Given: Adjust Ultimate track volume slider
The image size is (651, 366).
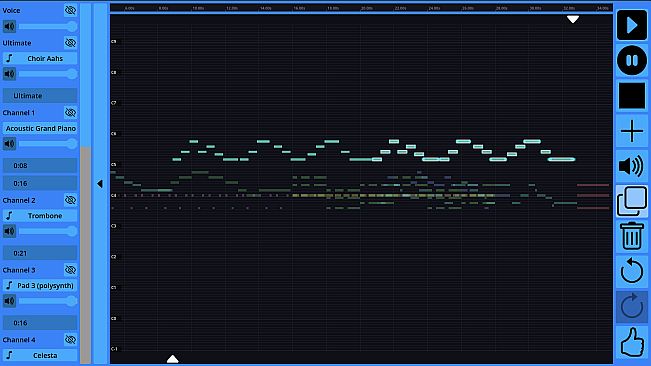Looking at the screenshot, I should point(48,74).
